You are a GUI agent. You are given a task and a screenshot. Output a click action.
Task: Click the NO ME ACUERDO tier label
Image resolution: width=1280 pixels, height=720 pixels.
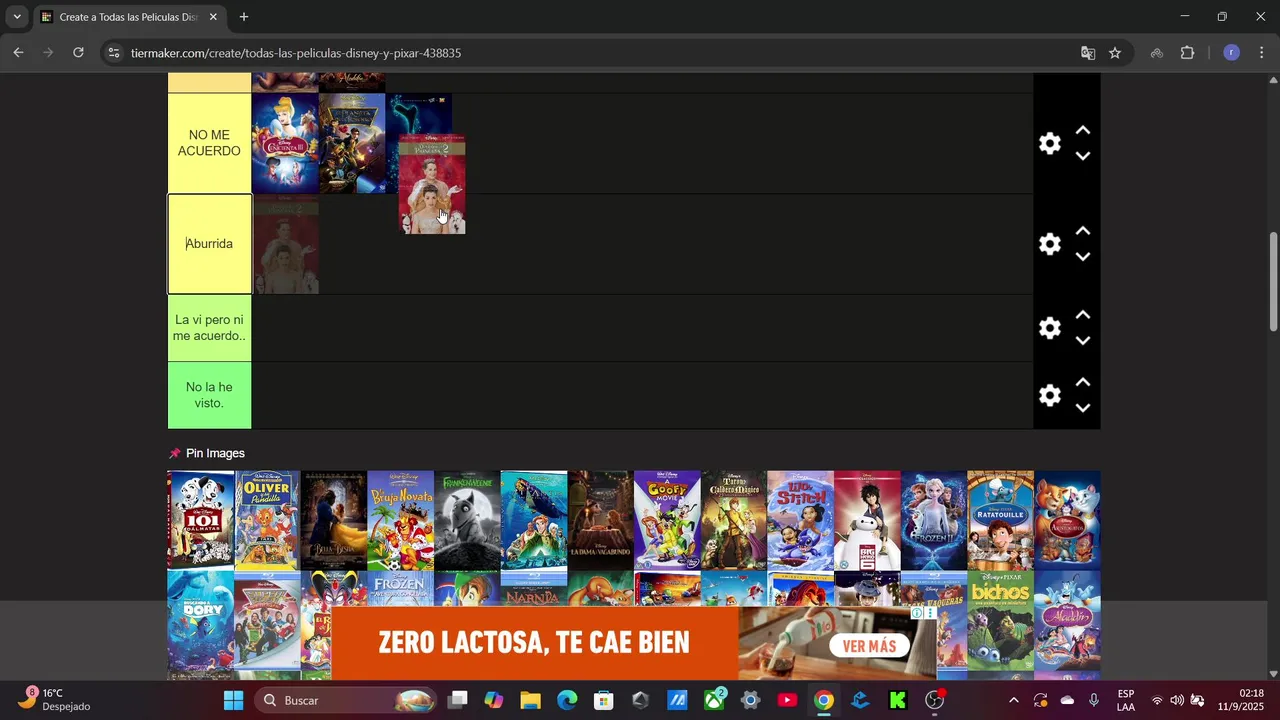click(209, 143)
